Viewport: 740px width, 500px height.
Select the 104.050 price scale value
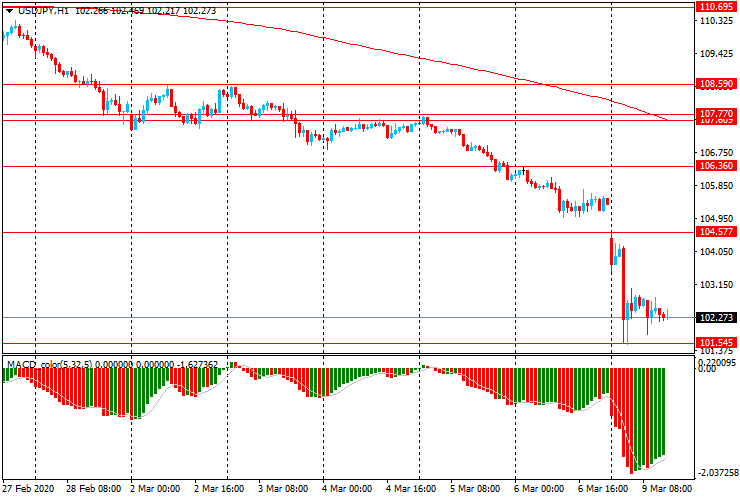tap(716, 252)
